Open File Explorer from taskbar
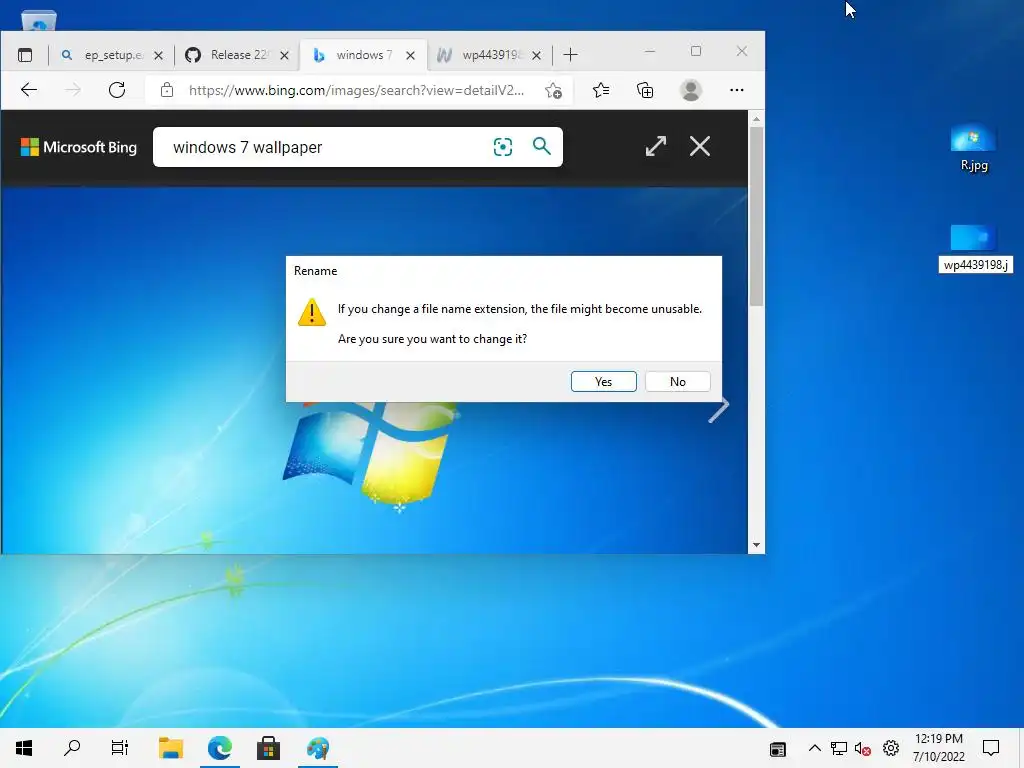1024x768 pixels. click(x=171, y=748)
